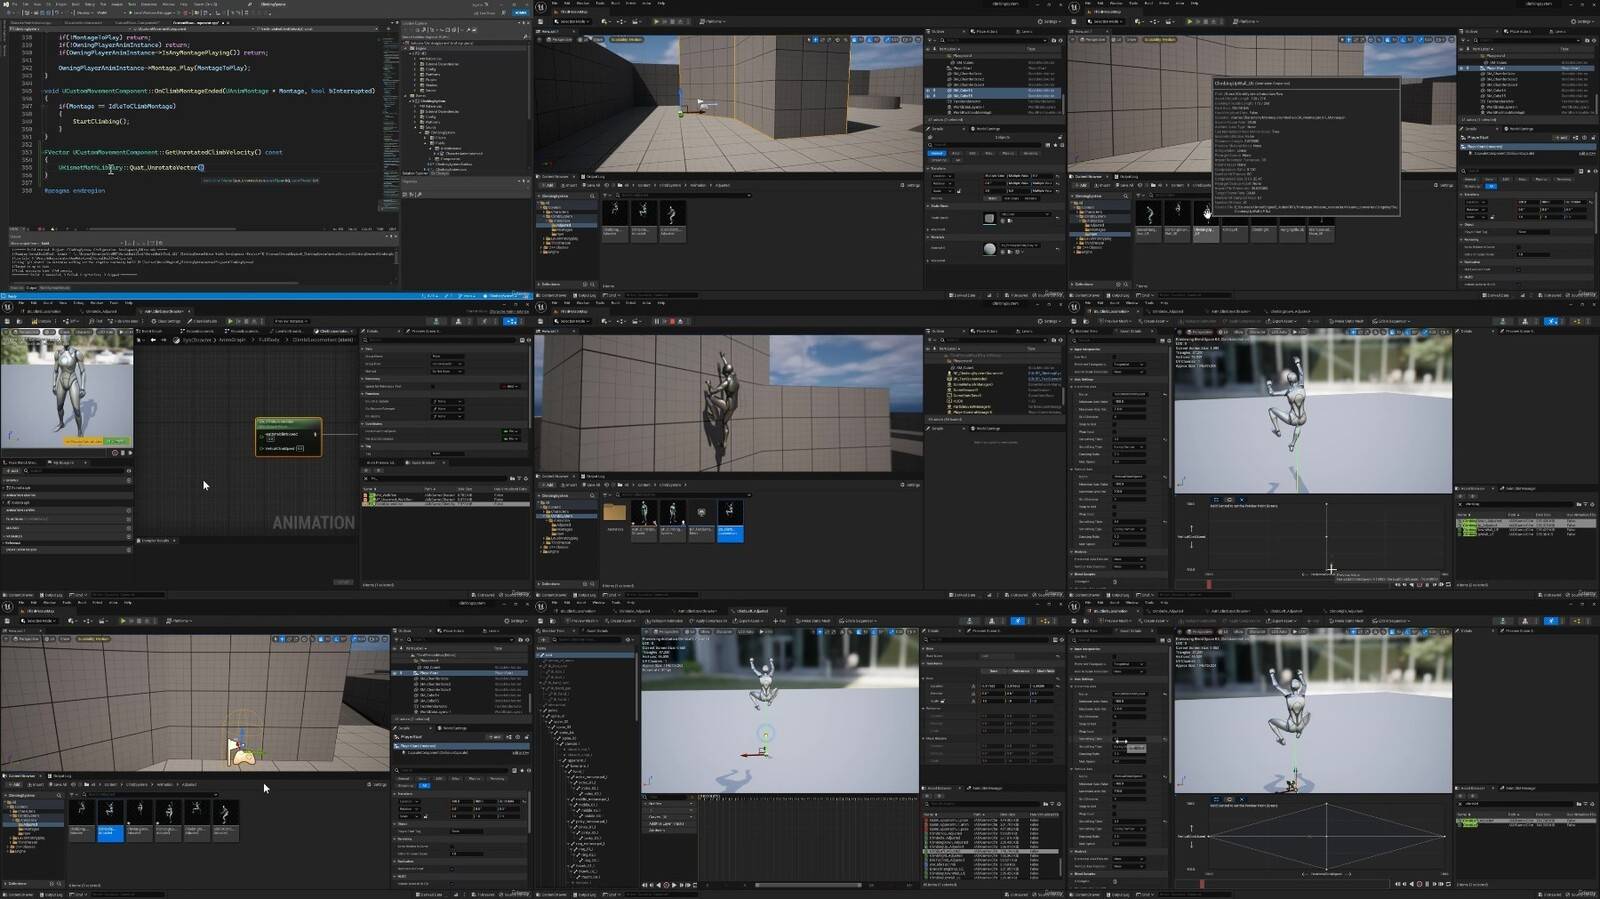This screenshot has width=1600, height=899.
Task: Switch to the Output tab at the bottom of Visual Studio
Action: point(31,288)
